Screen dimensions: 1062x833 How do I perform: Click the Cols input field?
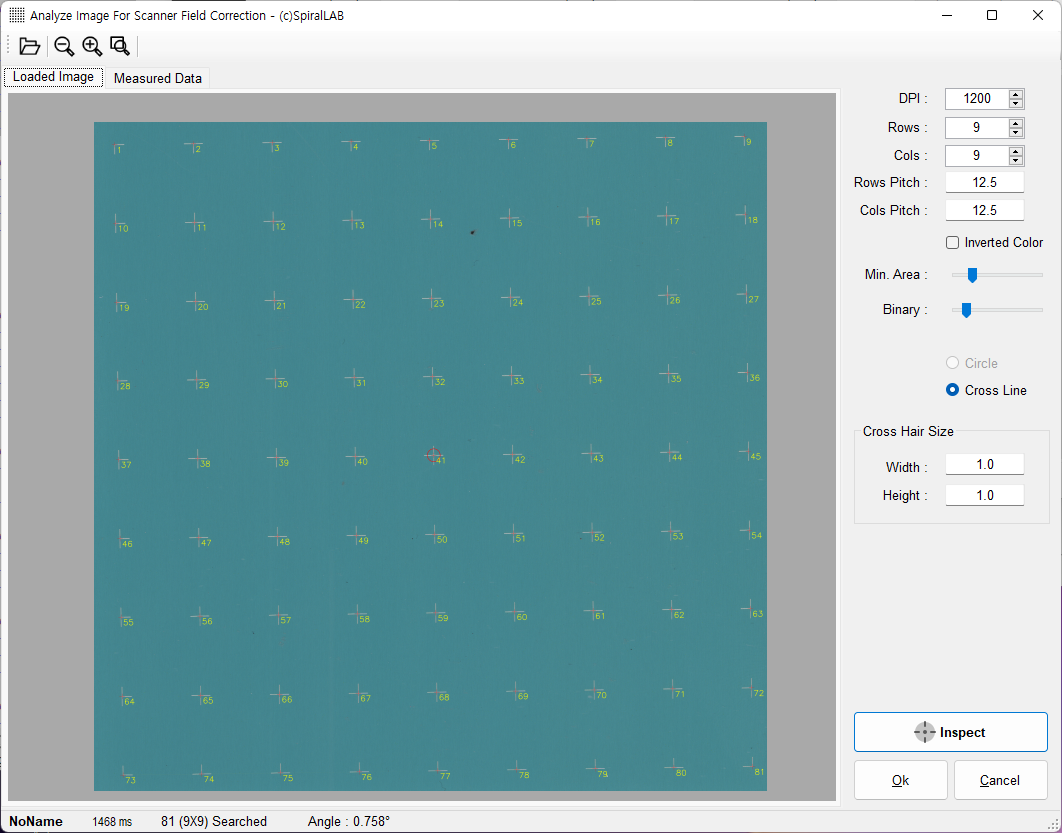(977, 156)
